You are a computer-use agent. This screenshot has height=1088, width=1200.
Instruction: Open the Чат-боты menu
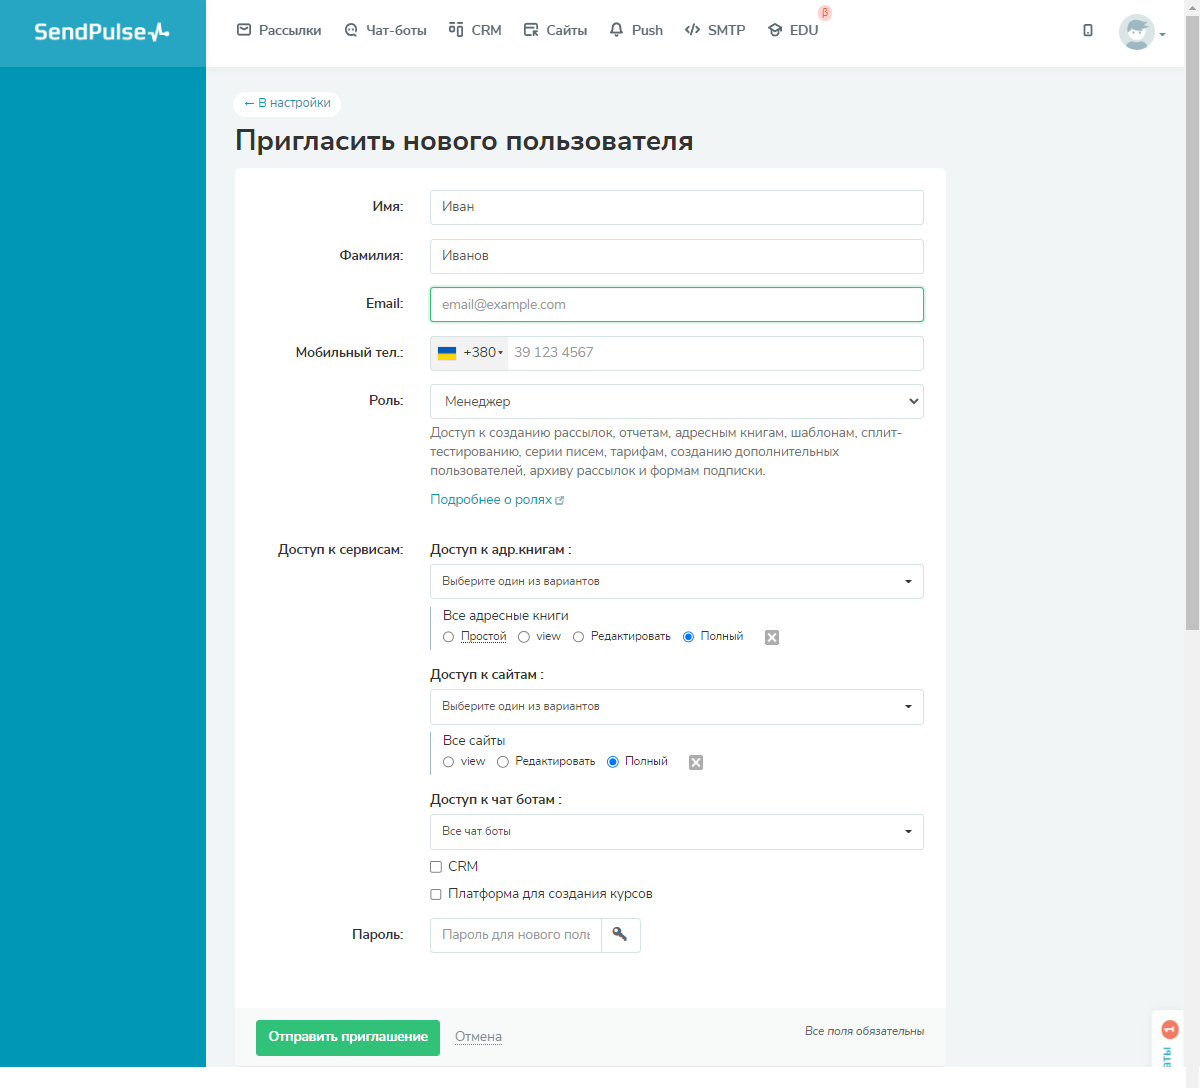[x=385, y=30]
